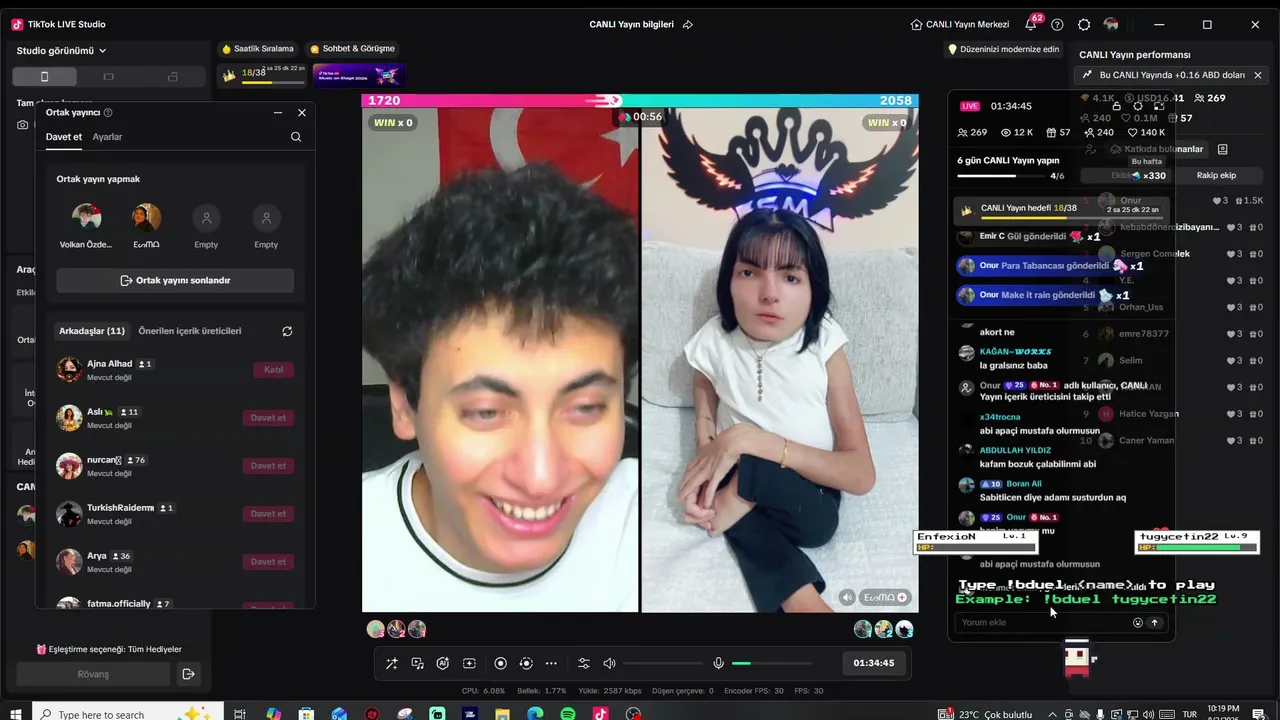
Task: Select co-host Volkan Özde... avatar
Action: [87, 217]
